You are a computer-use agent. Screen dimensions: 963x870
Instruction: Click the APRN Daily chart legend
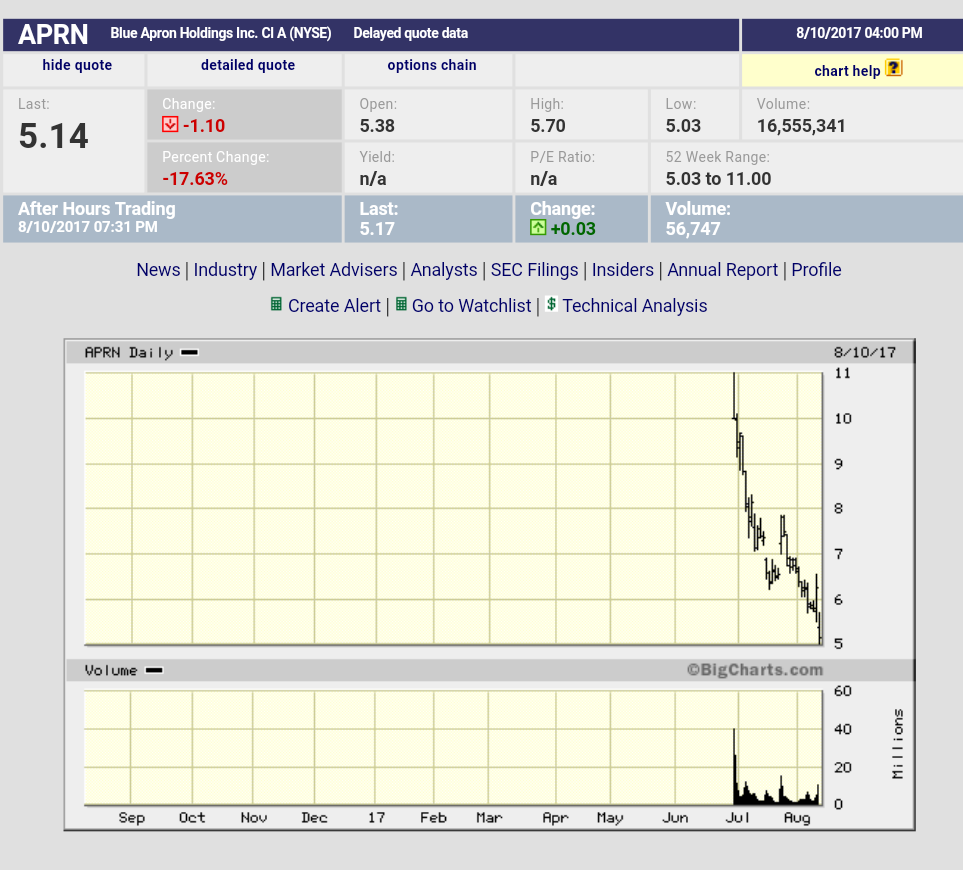(x=141, y=352)
